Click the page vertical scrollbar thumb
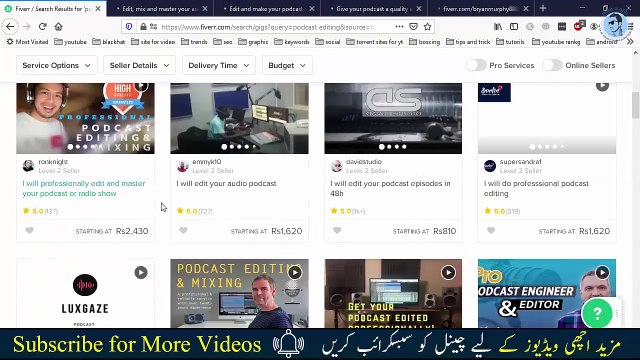This screenshot has height=360, width=640. coord(635,105)
